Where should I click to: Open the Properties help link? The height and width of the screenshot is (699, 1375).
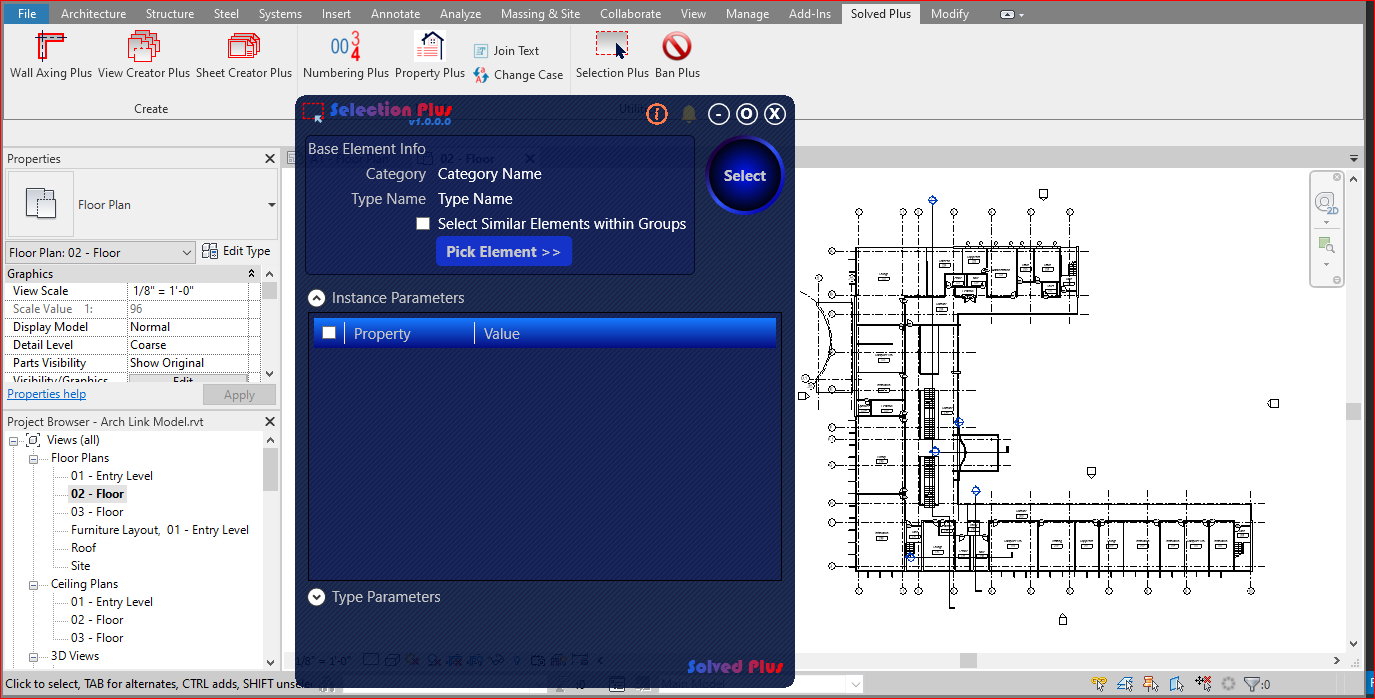pos(47,394)
